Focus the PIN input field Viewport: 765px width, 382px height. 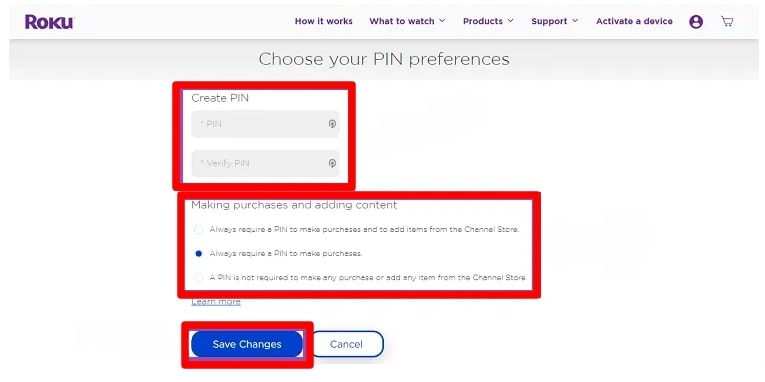pyautogui.click(x=265, y=124)
